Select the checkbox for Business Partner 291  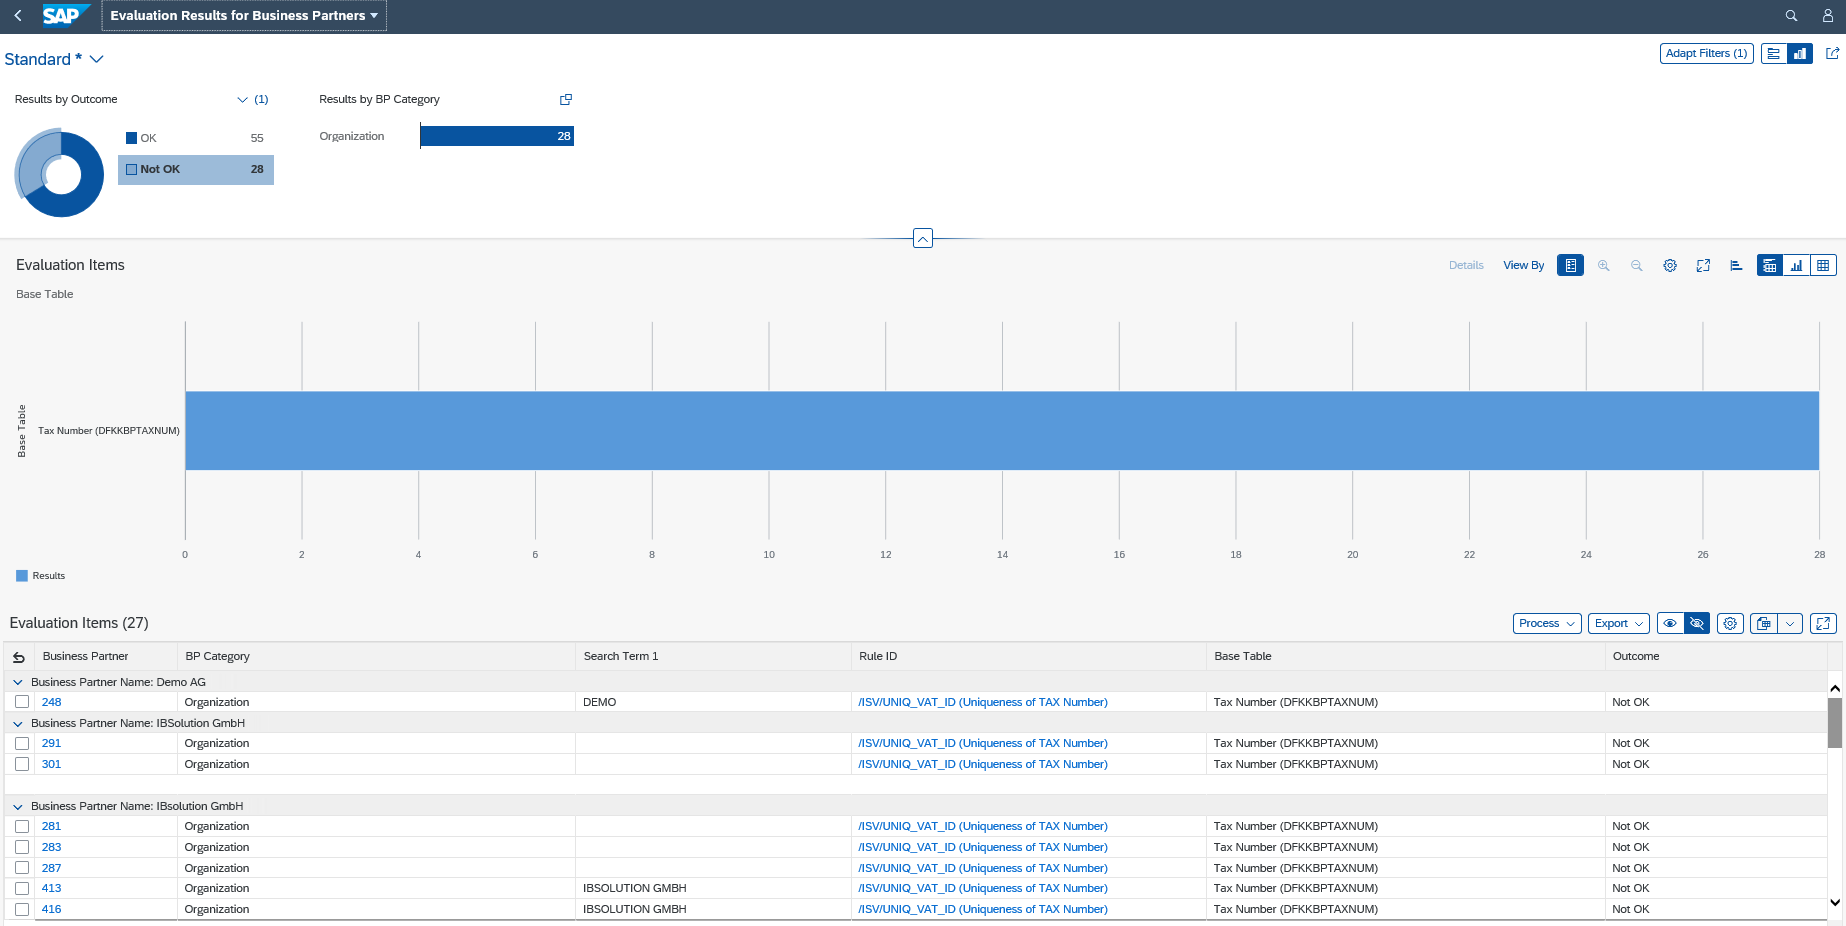click(22, 743)
